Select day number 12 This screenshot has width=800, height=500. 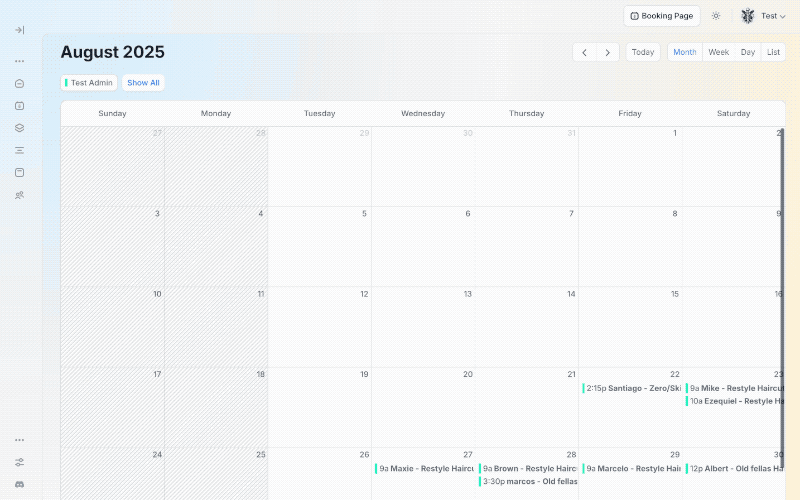tap(364, 294)
